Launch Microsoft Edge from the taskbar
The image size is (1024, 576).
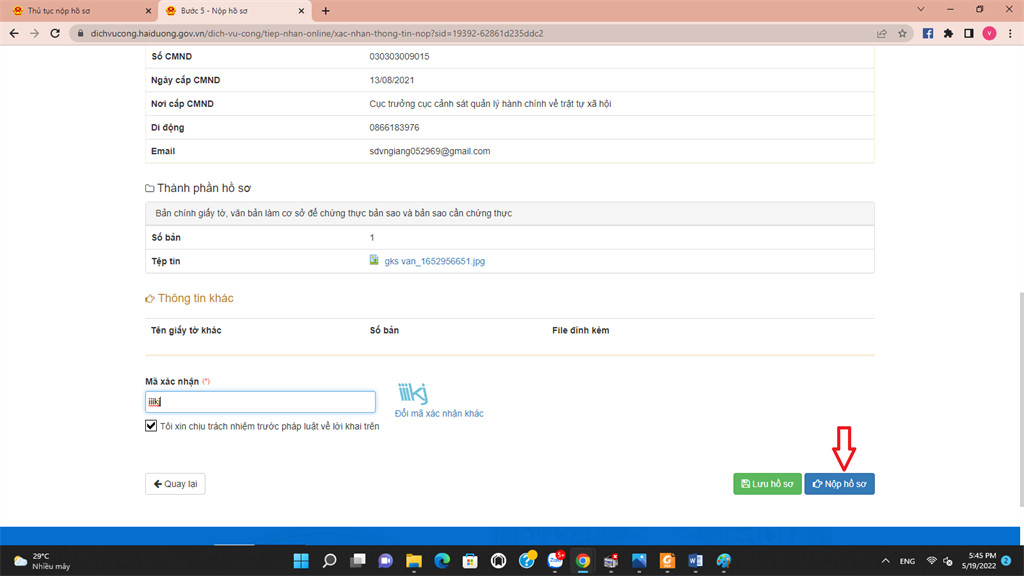(442, 561)
